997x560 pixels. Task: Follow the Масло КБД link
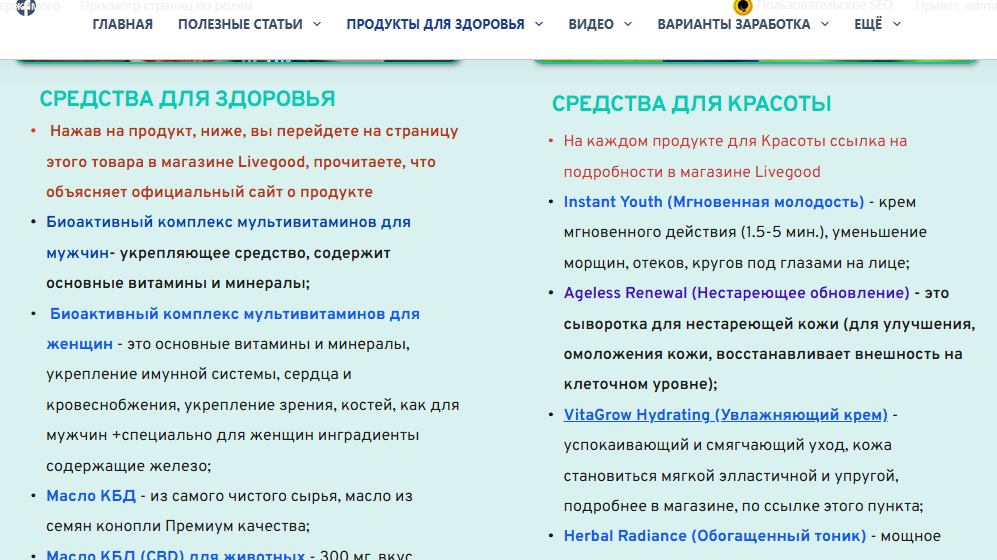(91, 496)
